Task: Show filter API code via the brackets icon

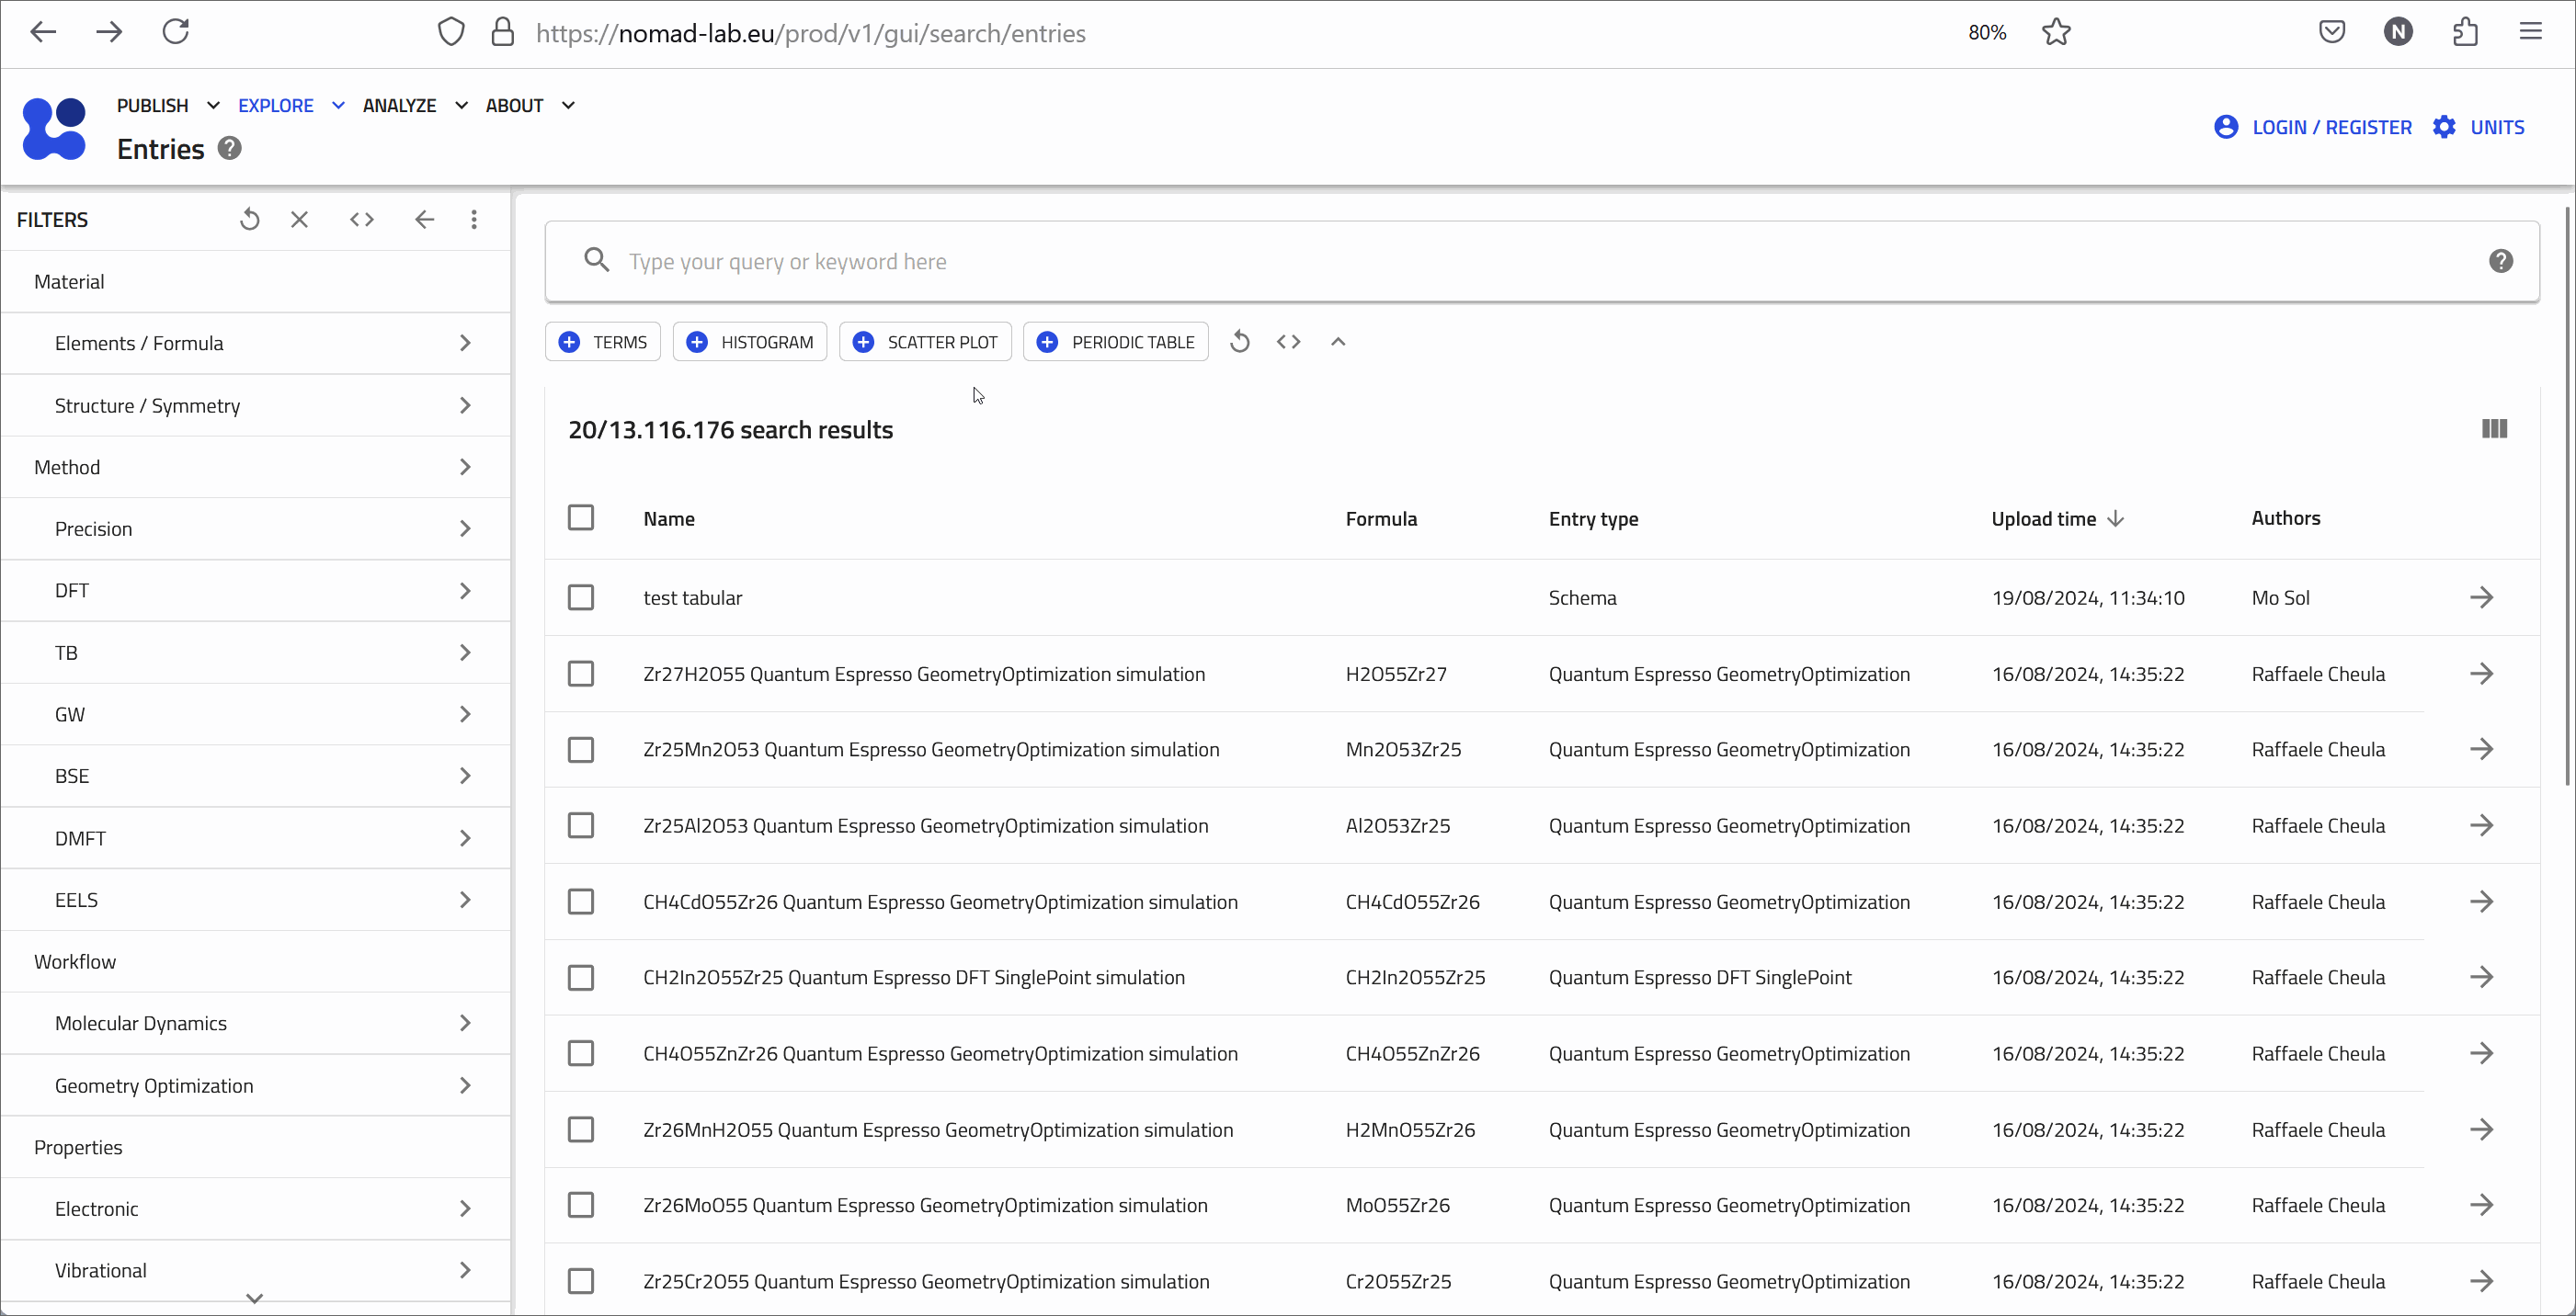Action: 362,219
